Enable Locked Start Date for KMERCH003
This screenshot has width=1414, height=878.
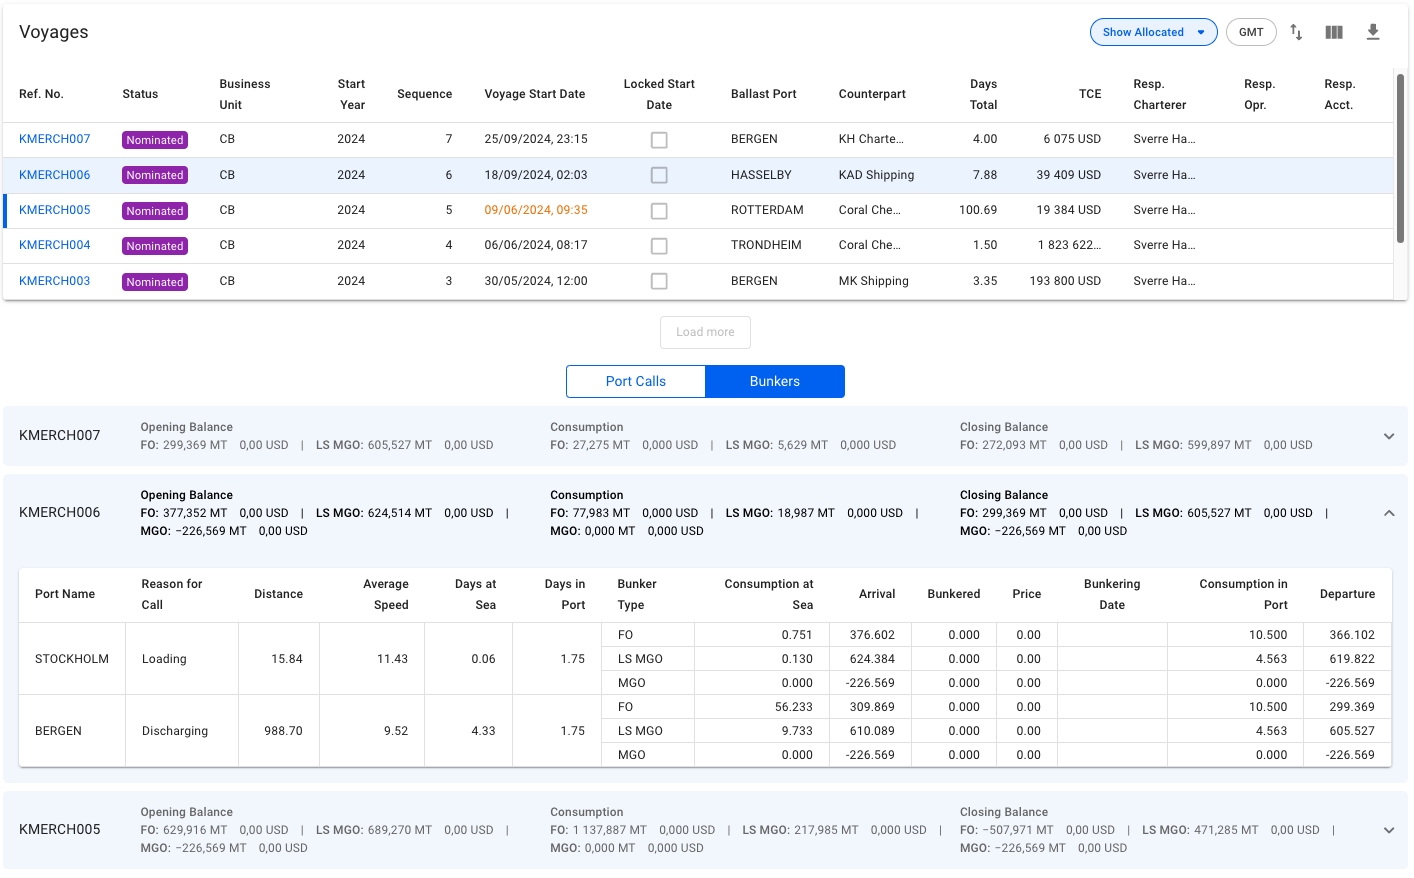[659, 282]
